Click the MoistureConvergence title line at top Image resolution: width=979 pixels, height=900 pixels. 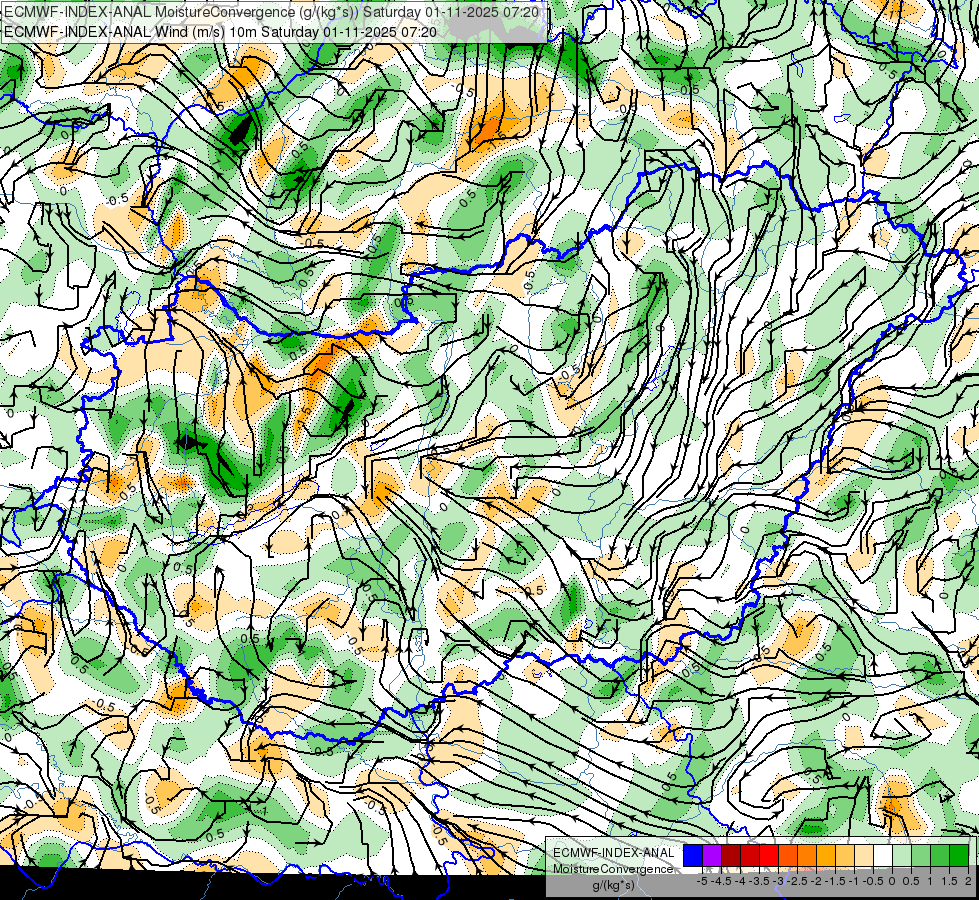coord(271,12)
